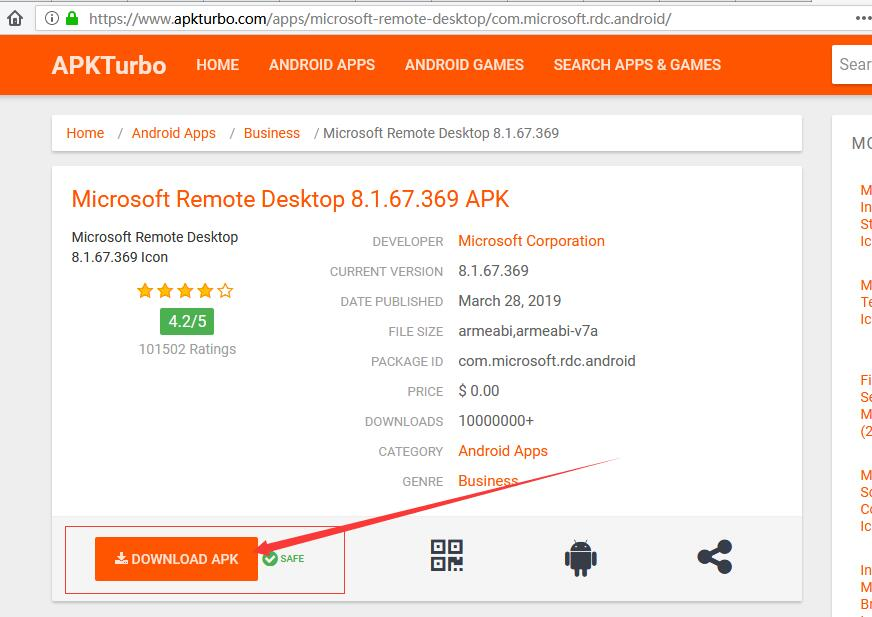Click the Android robot icon
Screen dimensions: 872x617
click(581, 557)
